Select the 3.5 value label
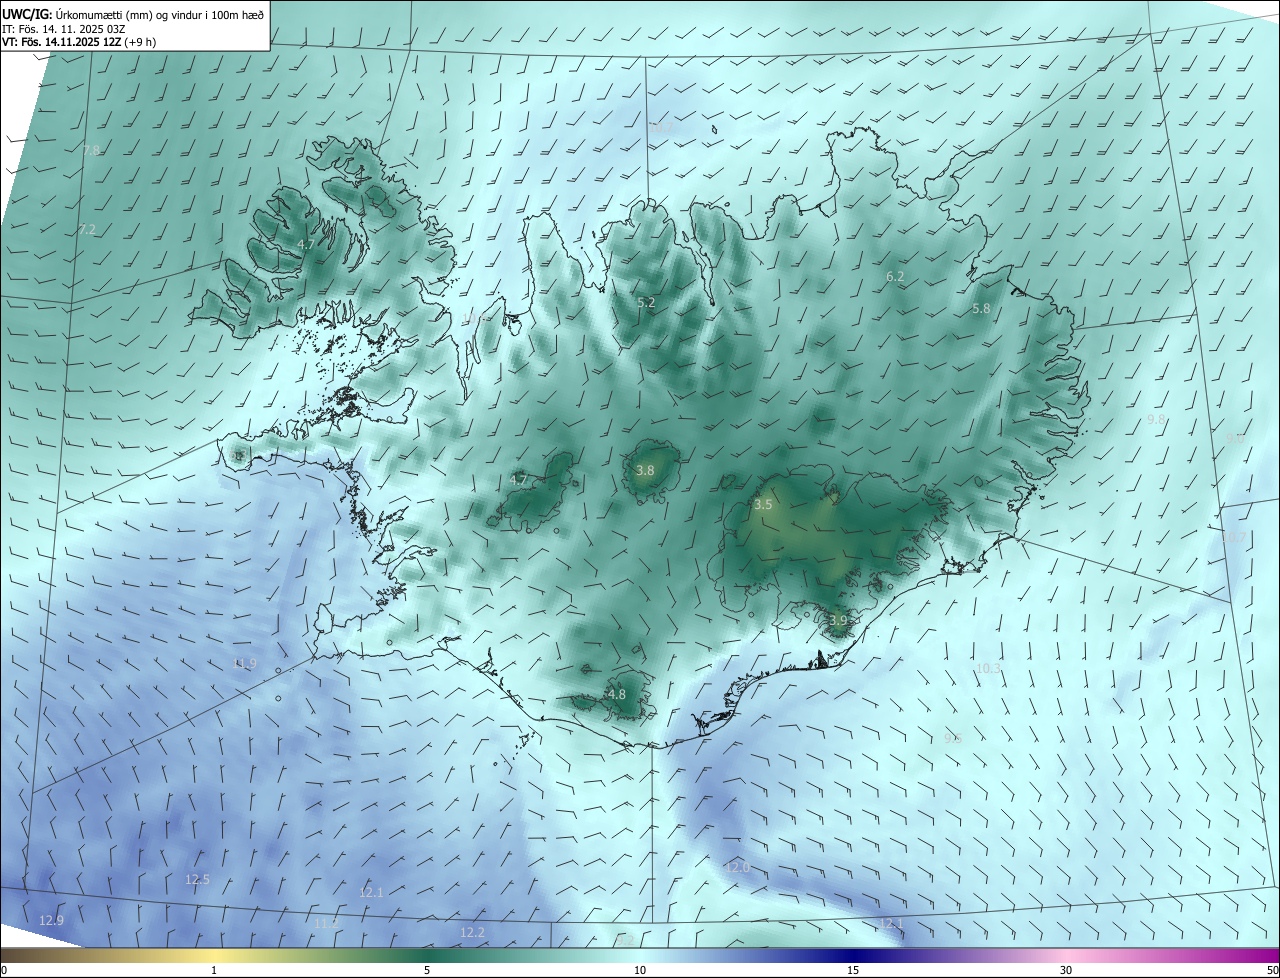Viewport: 1280px width, 978px height. tap(763, 505)
